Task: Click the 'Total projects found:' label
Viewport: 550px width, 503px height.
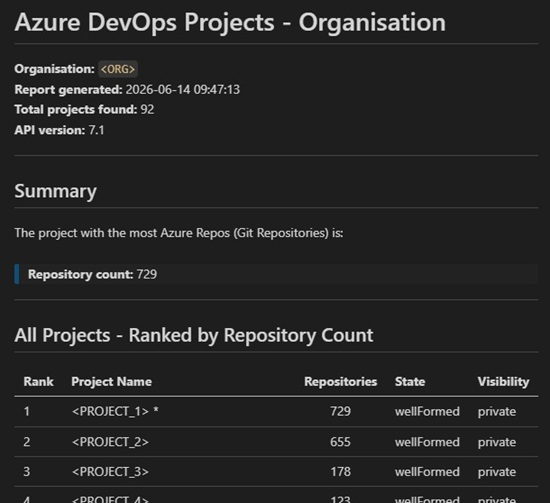Action: (75, 109)
